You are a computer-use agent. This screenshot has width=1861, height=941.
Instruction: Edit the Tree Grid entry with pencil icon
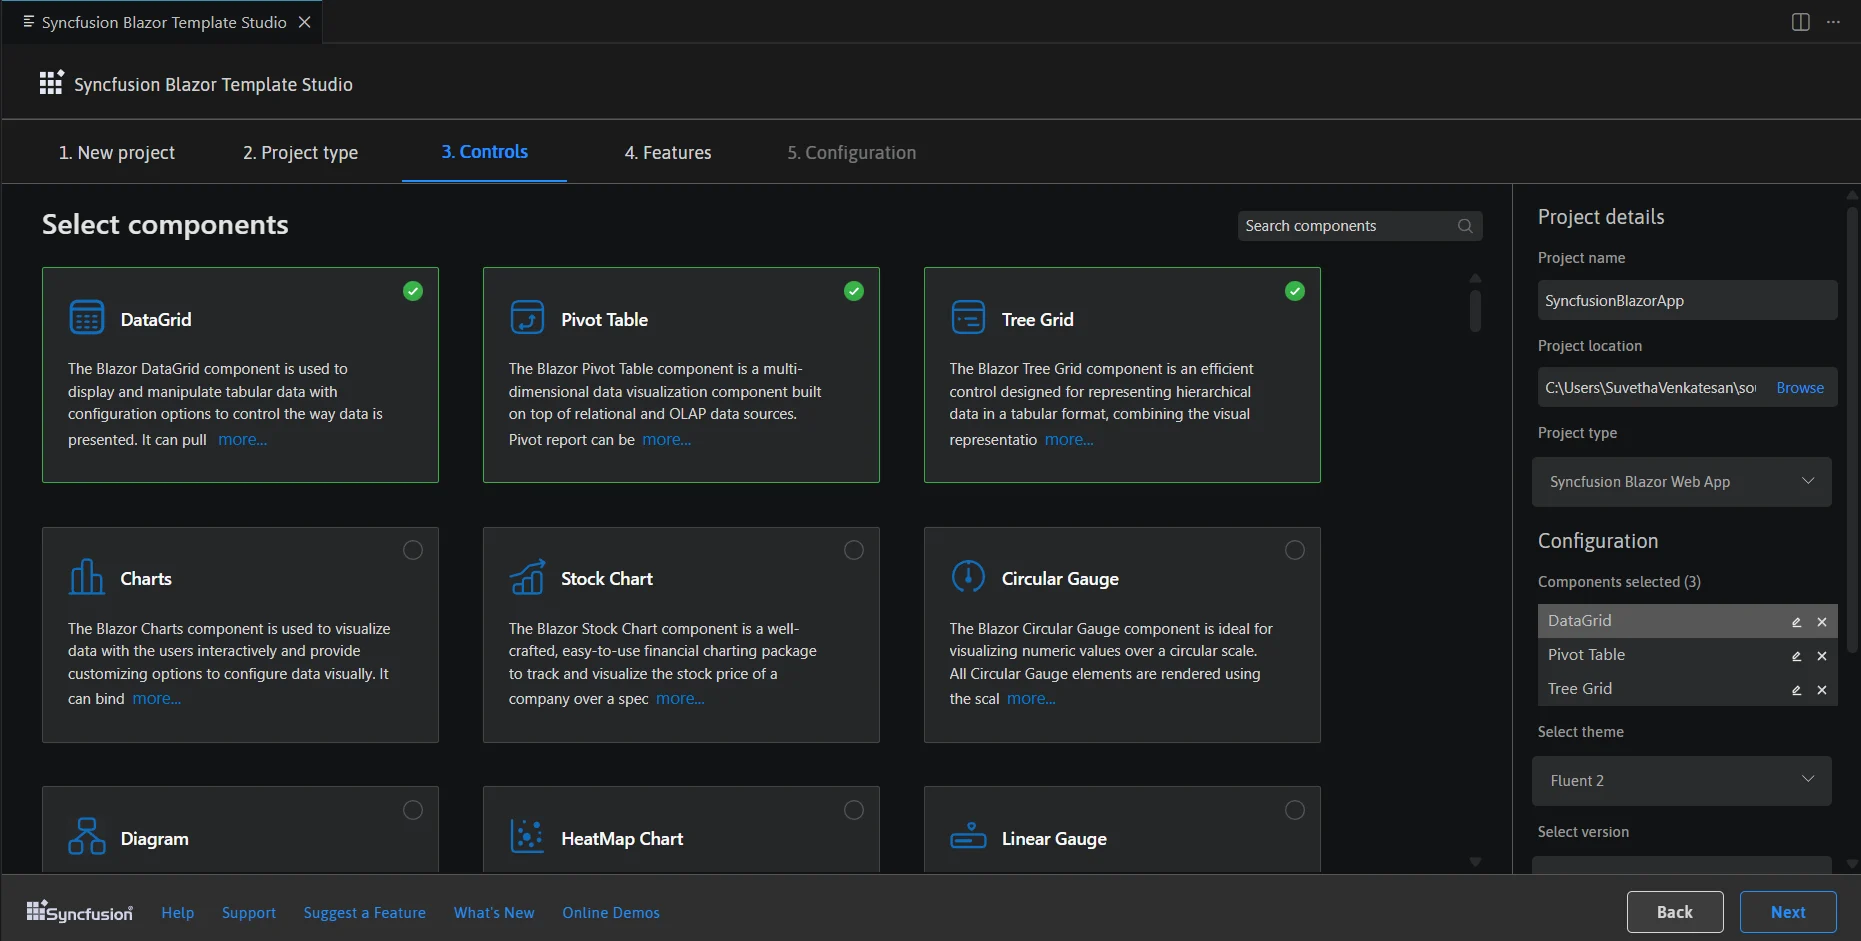pos(1796,690)
